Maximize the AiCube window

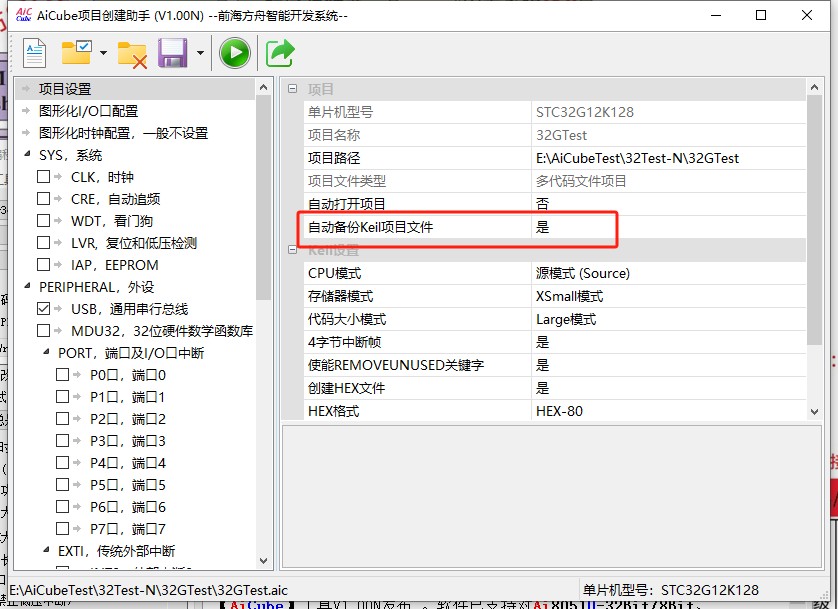(x=761, y=15)
